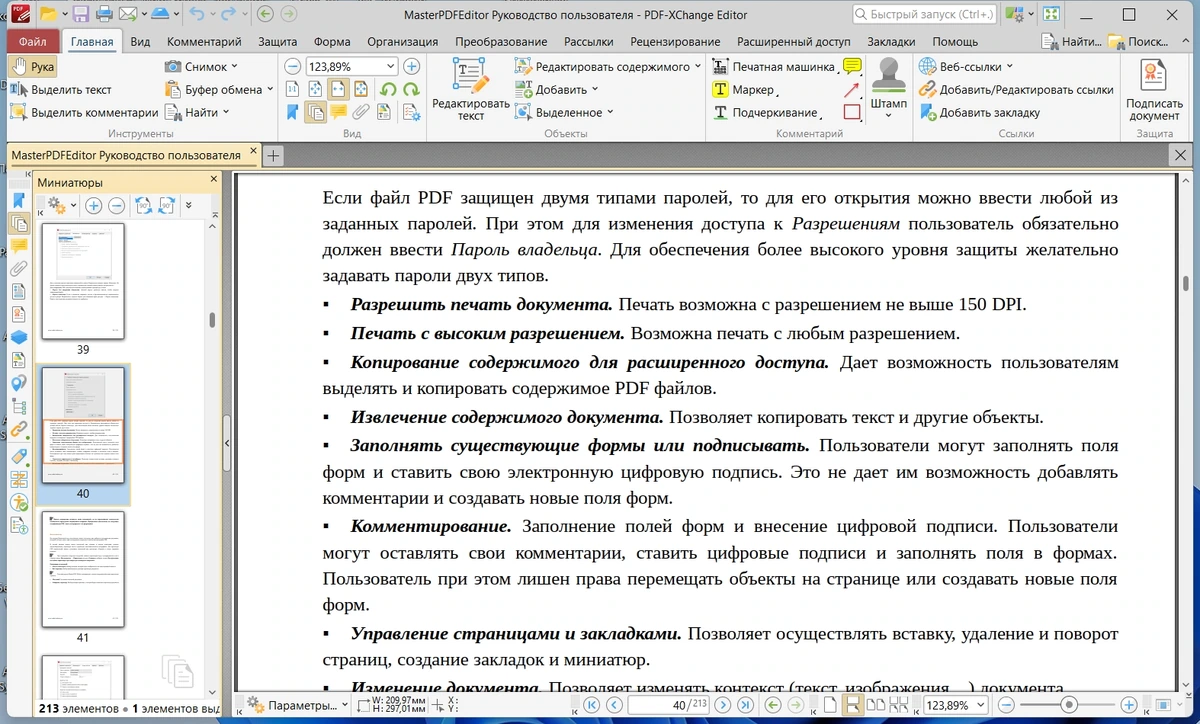This screenshot has height=724, width=1200.
Task: Select the red rectangle drawing tool
Action: point(852,112)
